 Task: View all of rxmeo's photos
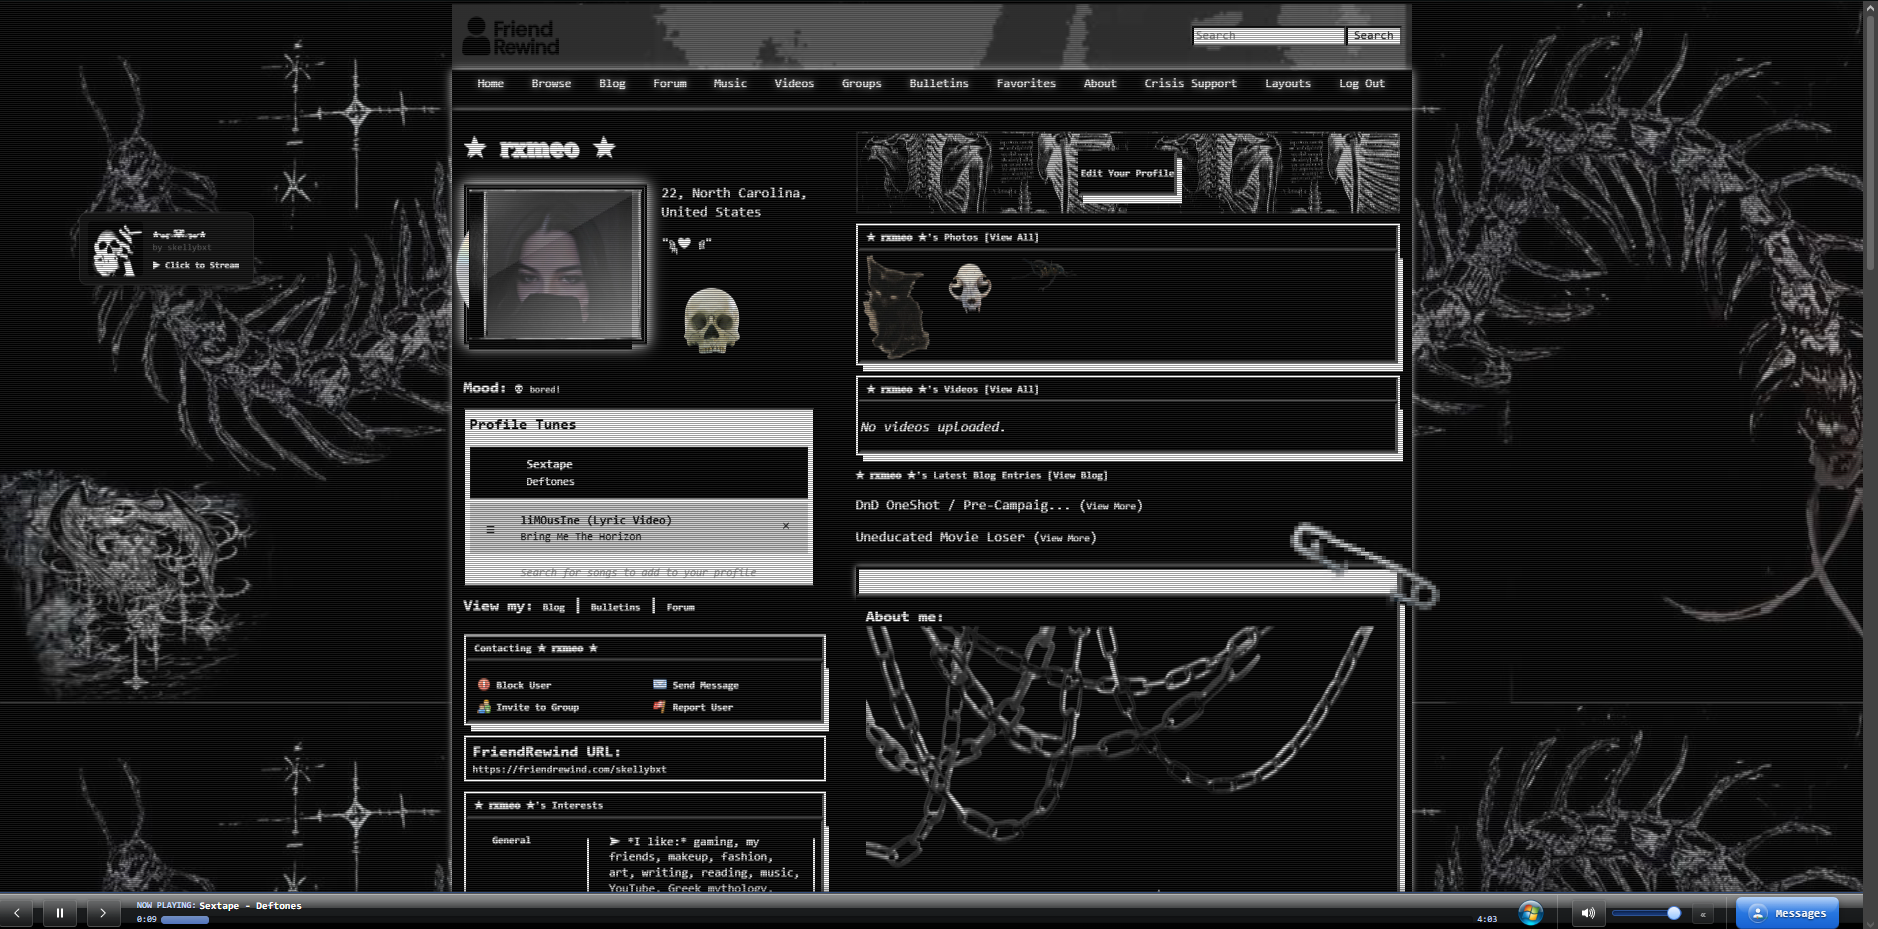[1011, 238]
